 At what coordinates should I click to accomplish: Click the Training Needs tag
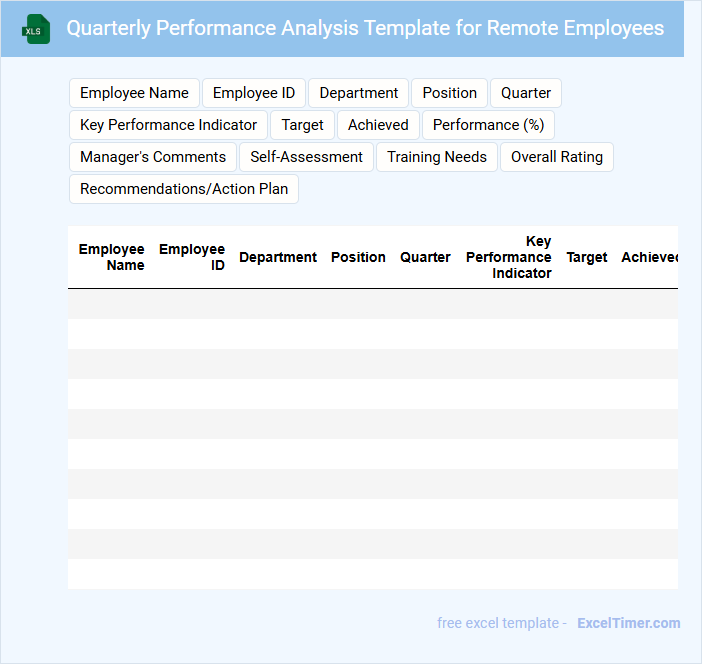point(437,157)
